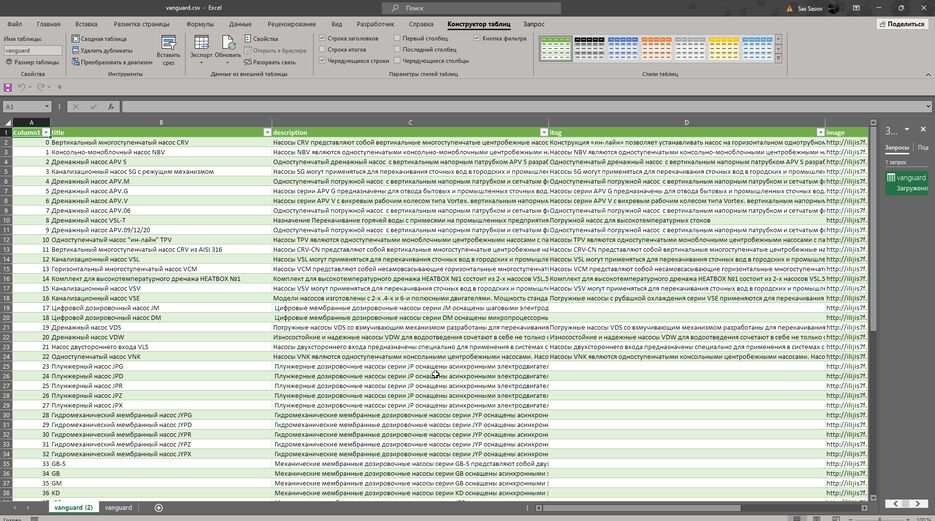This screenshot has height=521, width=935.
Task: Click the Undo arrow in quick access toolbar
Action: (21, 88)
